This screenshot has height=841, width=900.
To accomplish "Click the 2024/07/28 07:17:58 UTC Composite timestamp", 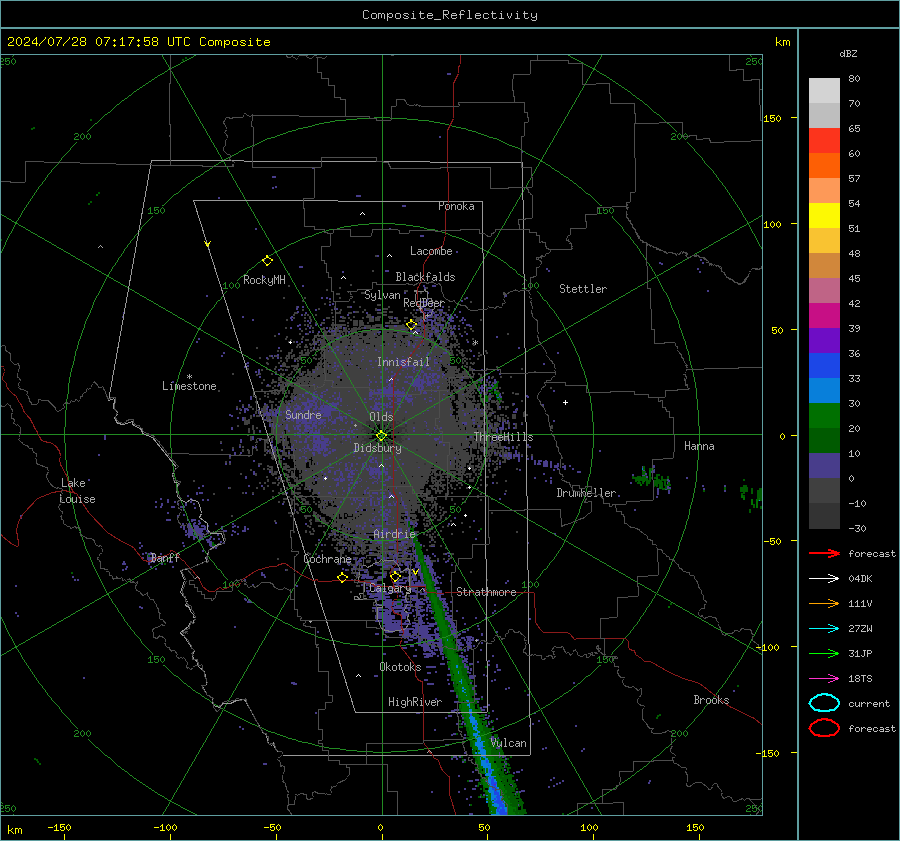I will pos(138,42).
